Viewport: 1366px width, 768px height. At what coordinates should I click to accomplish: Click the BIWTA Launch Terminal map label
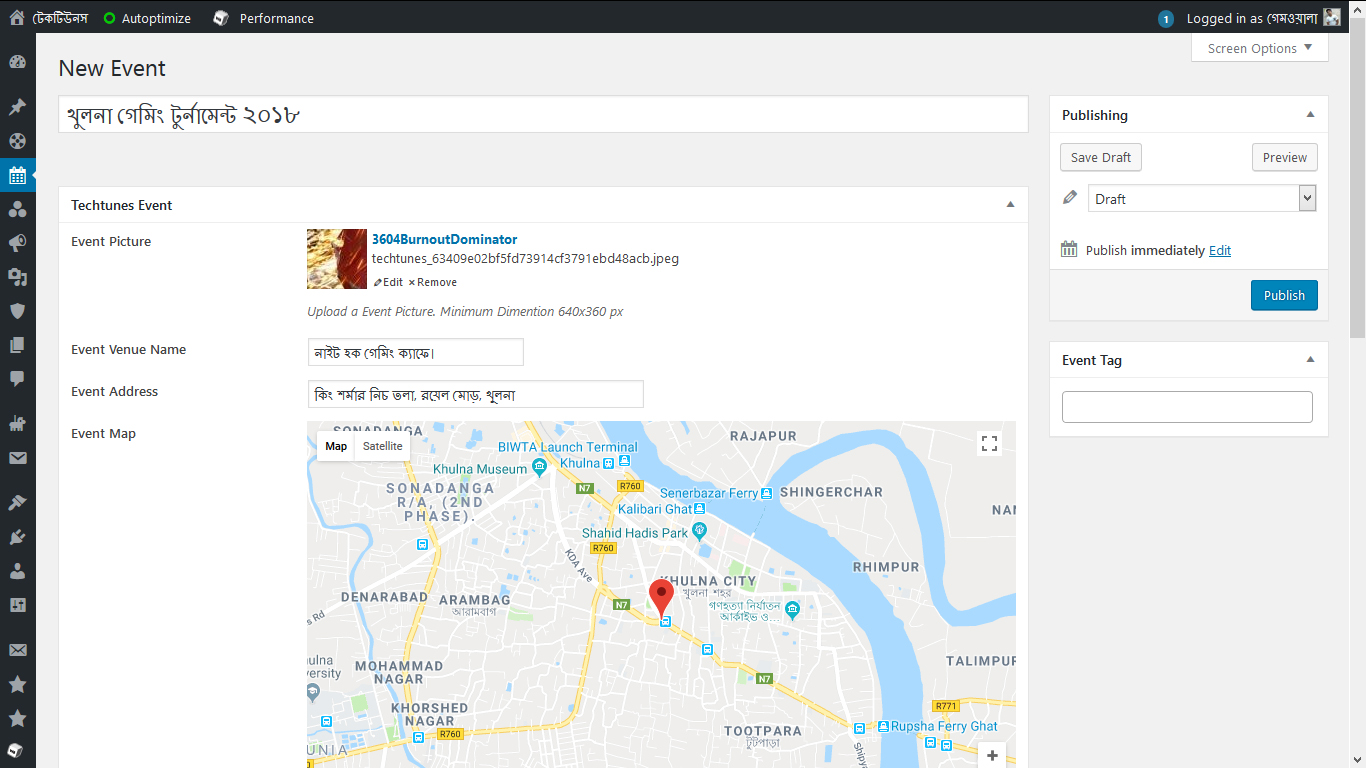[568, 447]
